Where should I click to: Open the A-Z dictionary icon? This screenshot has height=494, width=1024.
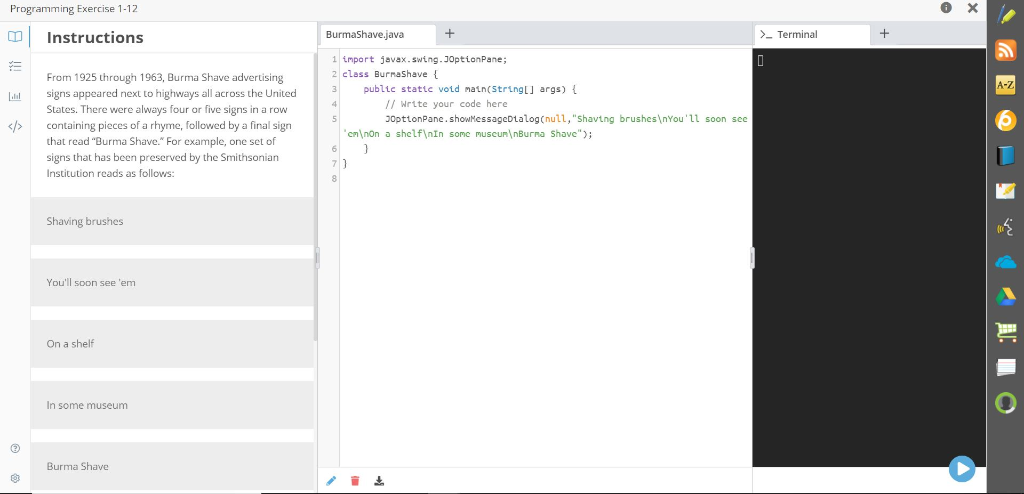click(1005, 88)
